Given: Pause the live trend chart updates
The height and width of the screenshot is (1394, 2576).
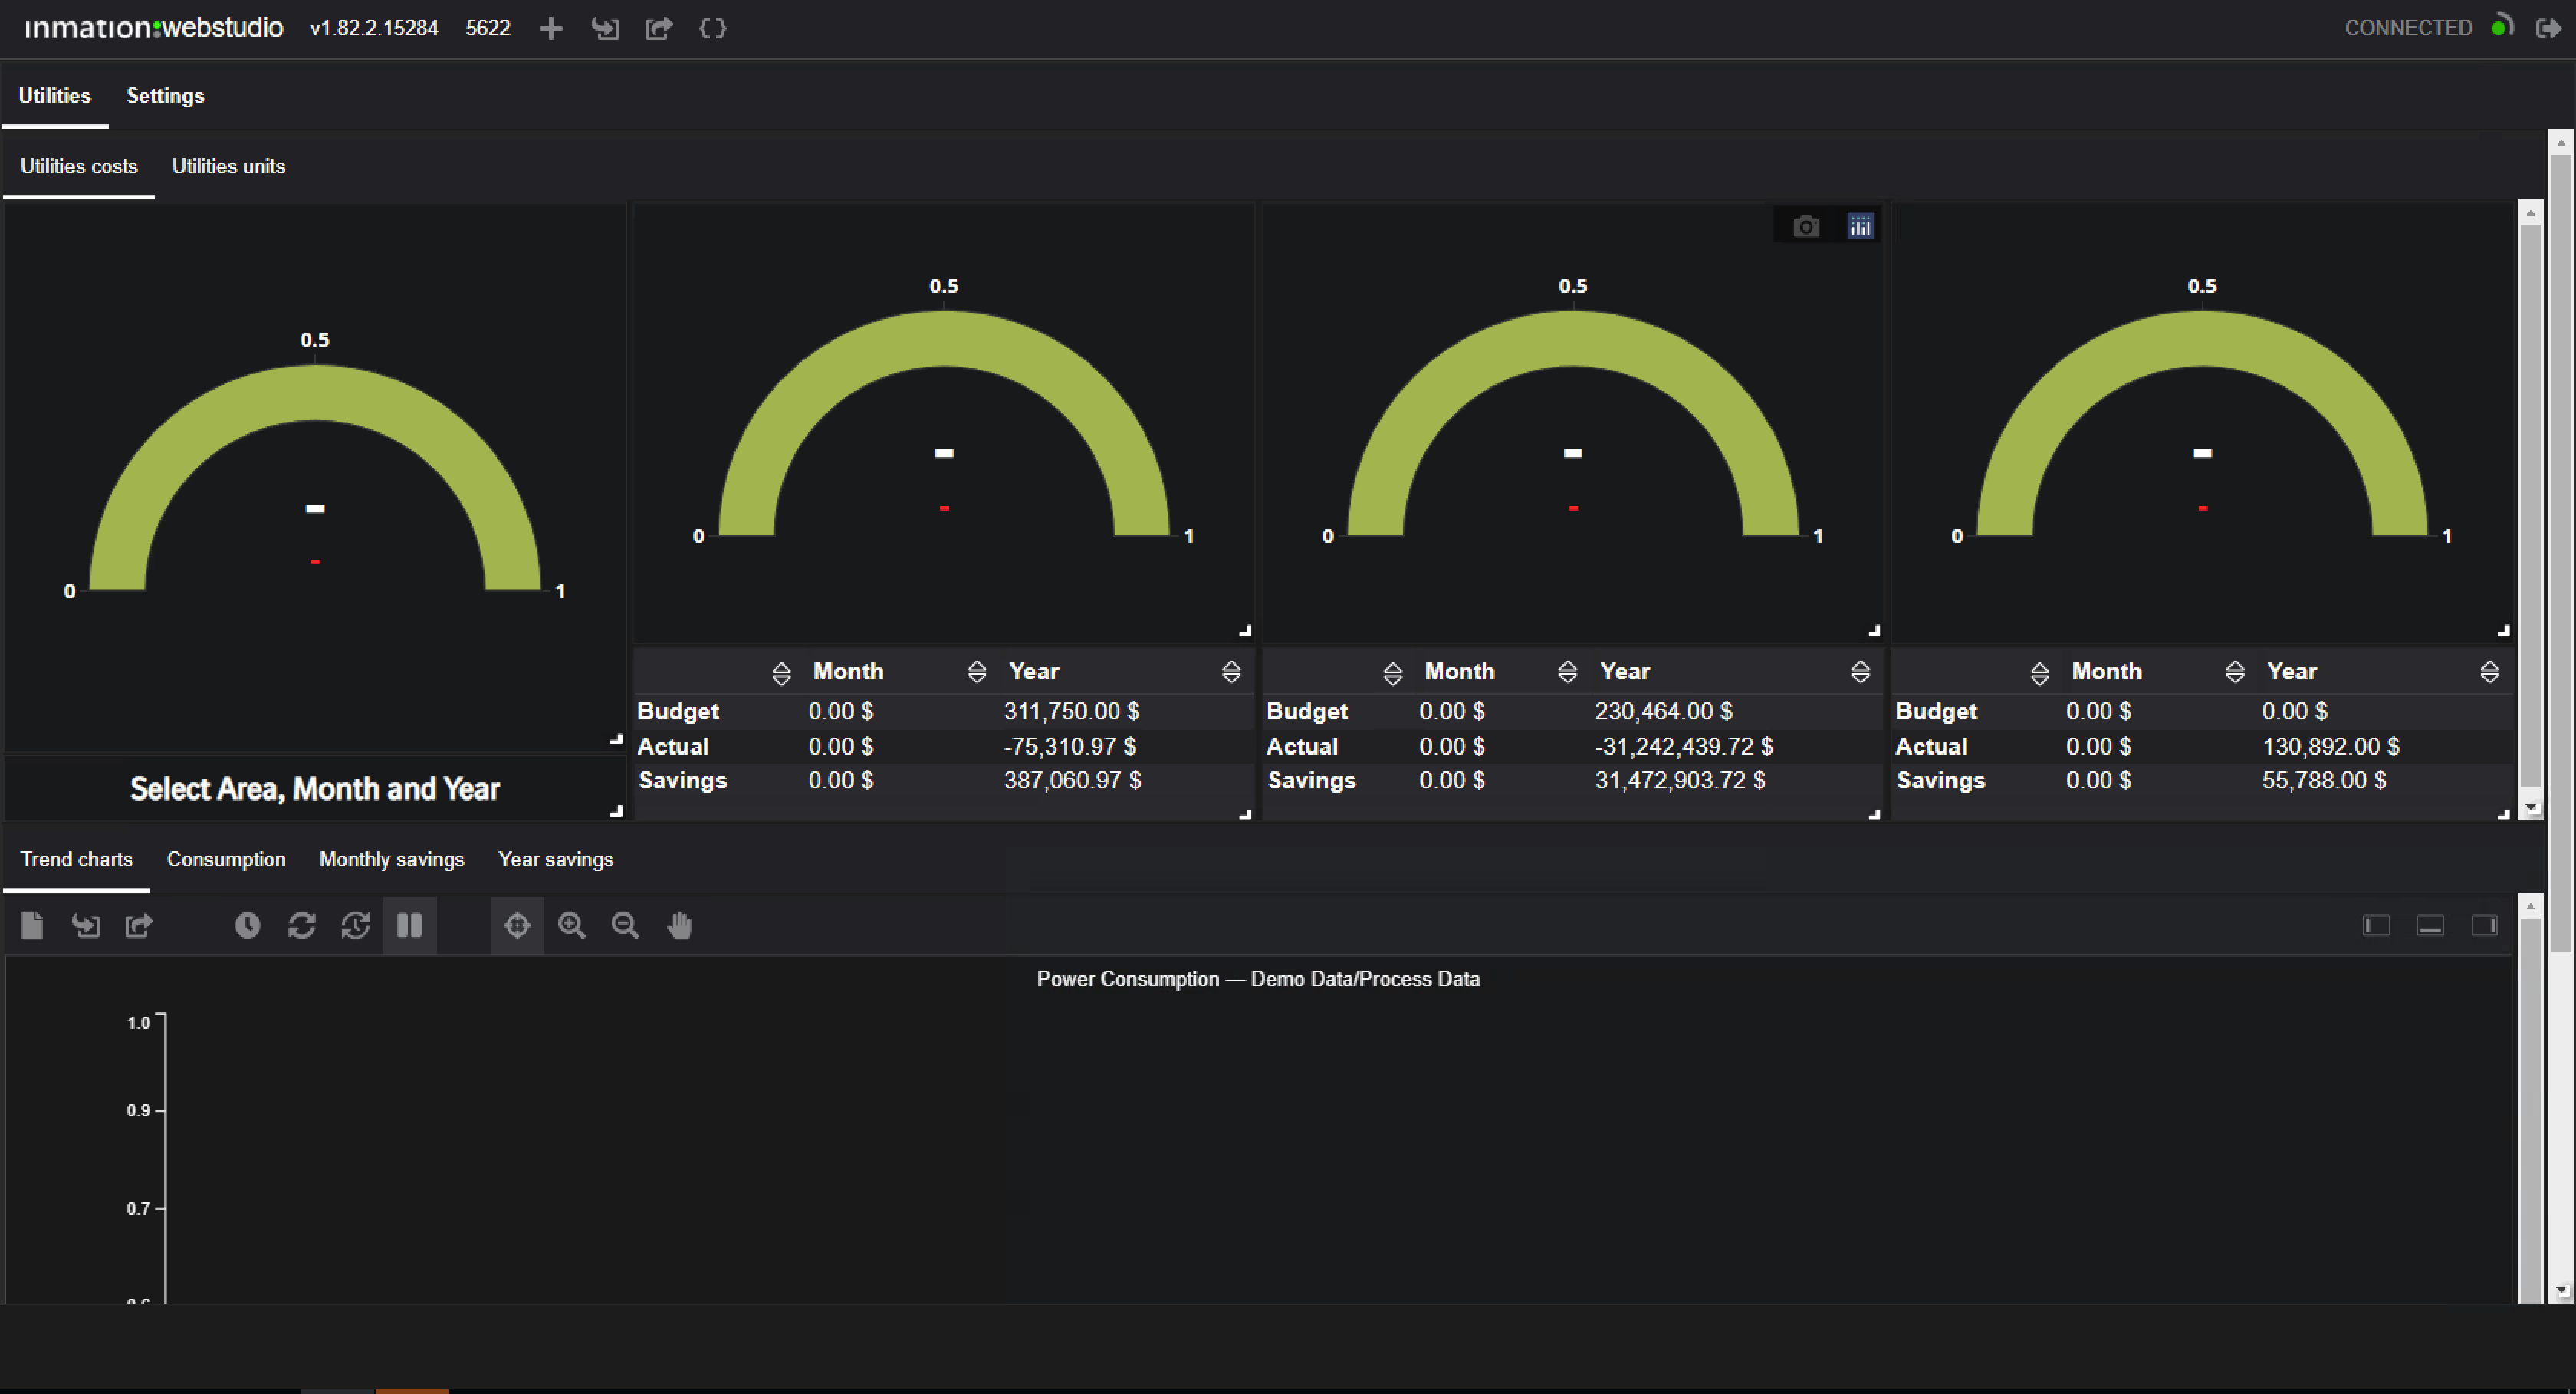Looking at the screenshot, I should click(410, 925).
